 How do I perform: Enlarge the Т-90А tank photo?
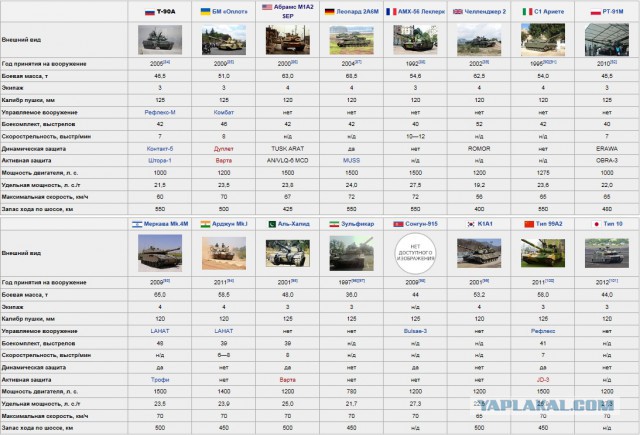click(x=160, y=40)
